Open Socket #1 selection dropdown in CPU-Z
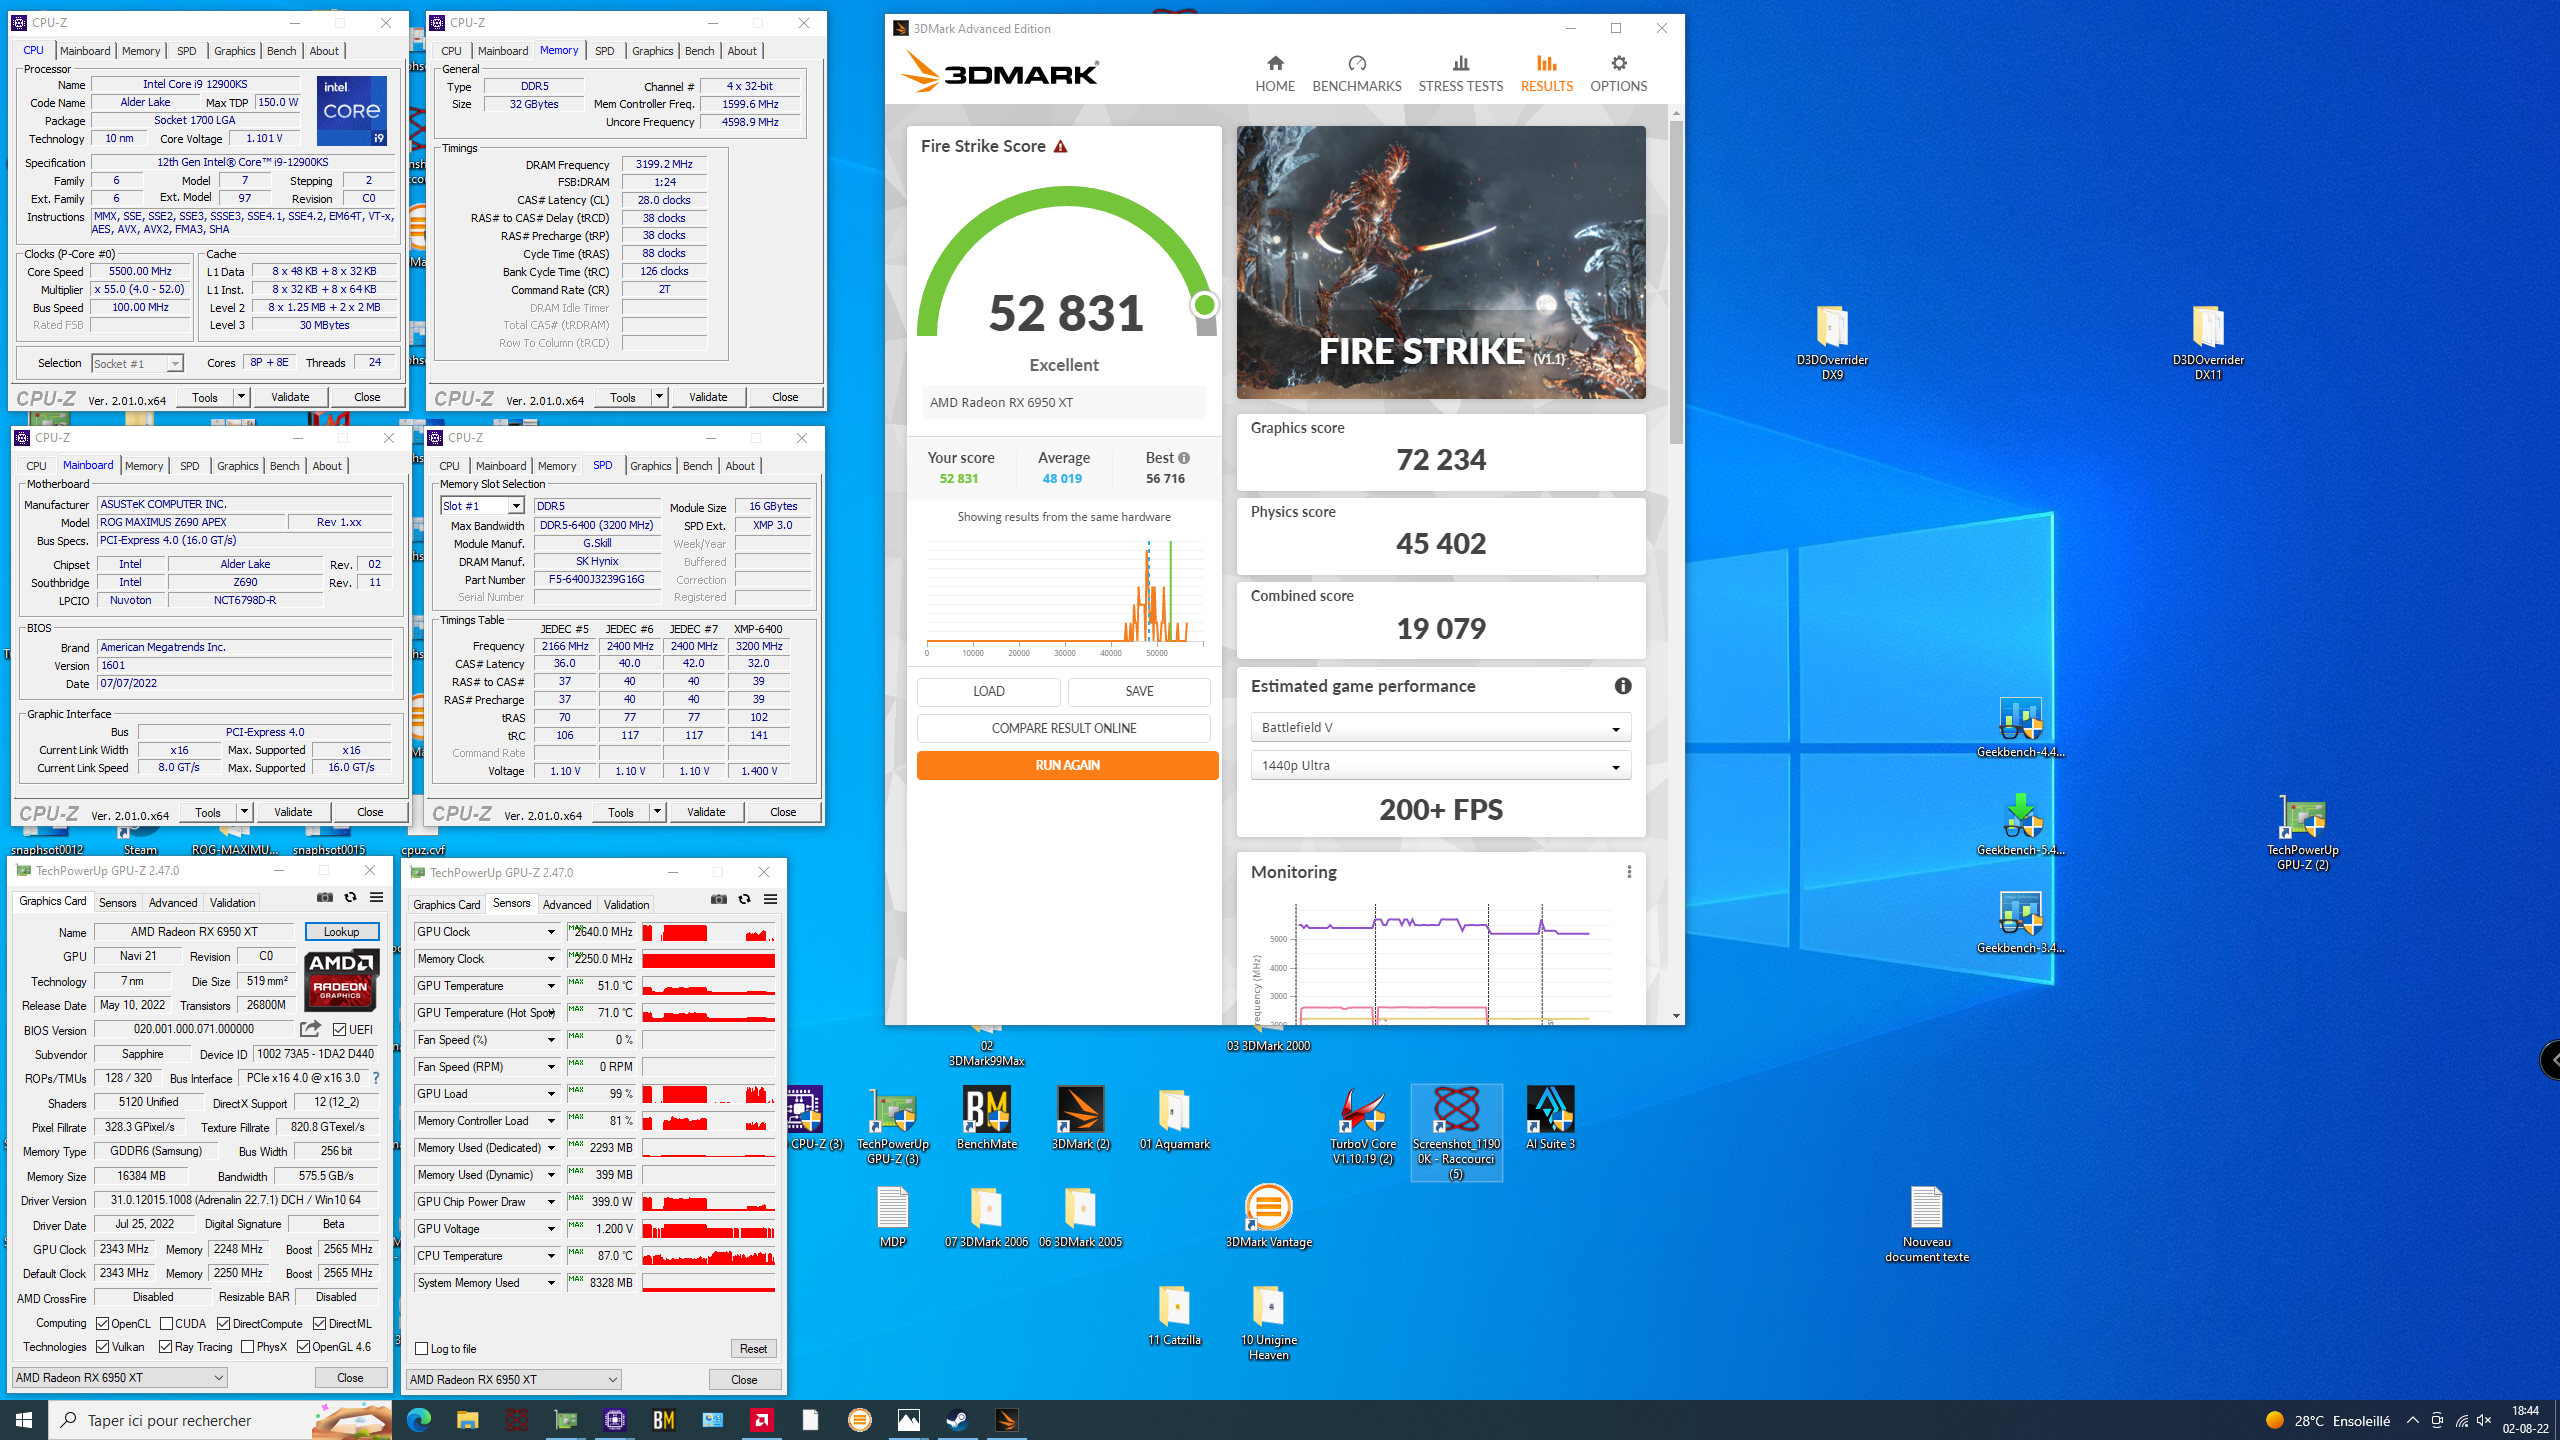 [138, 364]
